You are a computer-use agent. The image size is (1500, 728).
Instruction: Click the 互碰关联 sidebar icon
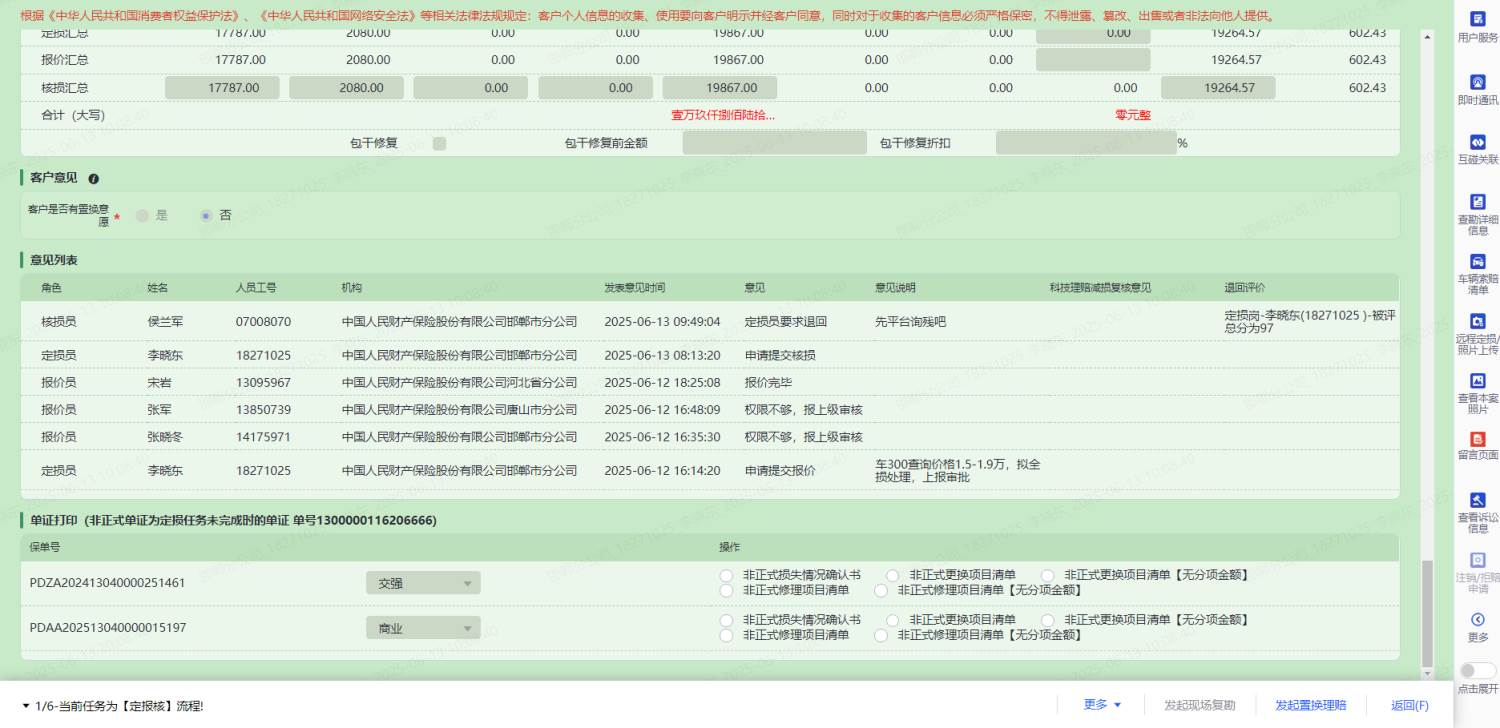click(1477, 142)
